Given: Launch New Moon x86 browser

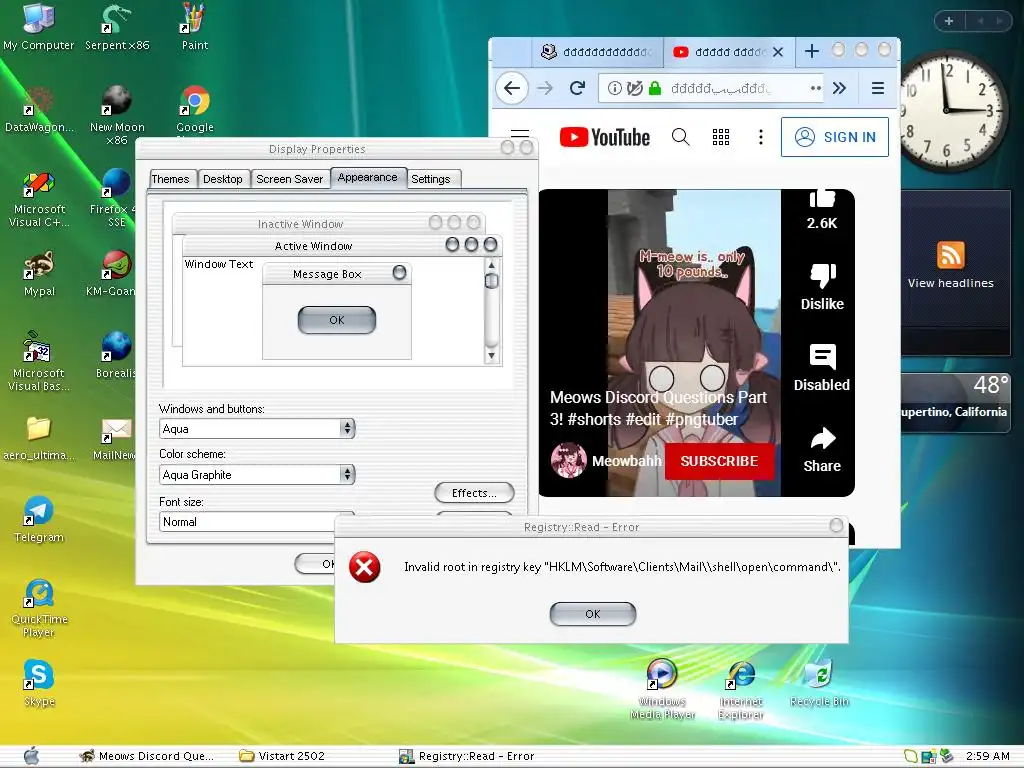Looking at the screenshot, I should (x=117, y=115).
